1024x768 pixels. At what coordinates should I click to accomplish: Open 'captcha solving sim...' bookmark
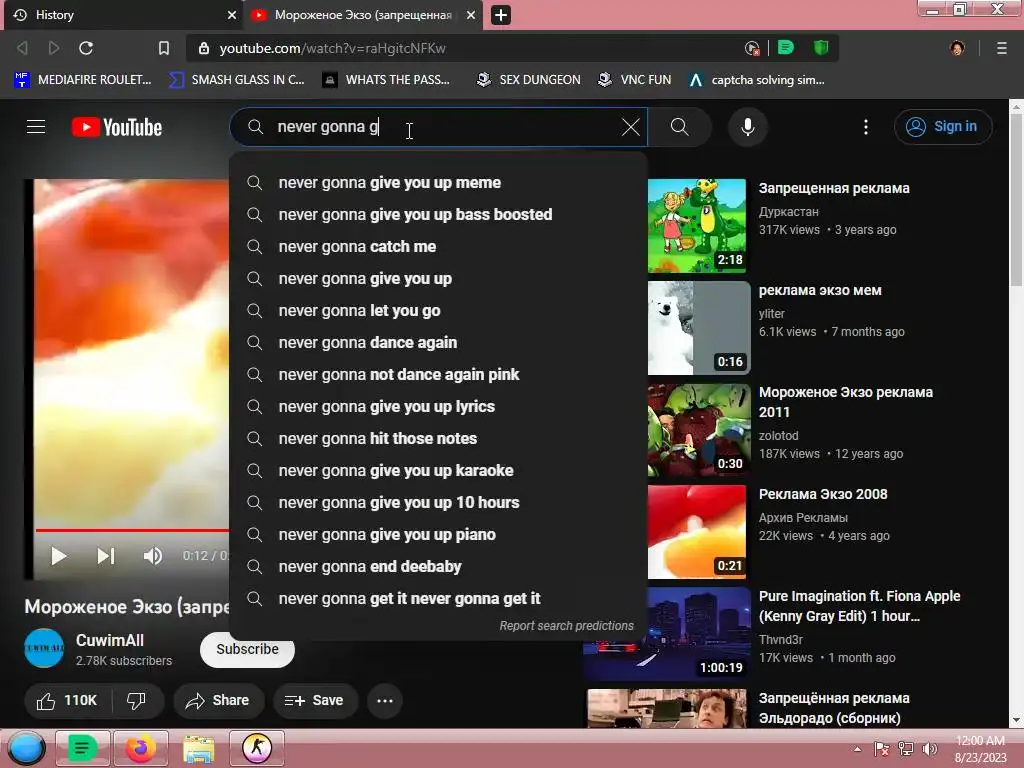pyautogui.click(x=758, y=80)
